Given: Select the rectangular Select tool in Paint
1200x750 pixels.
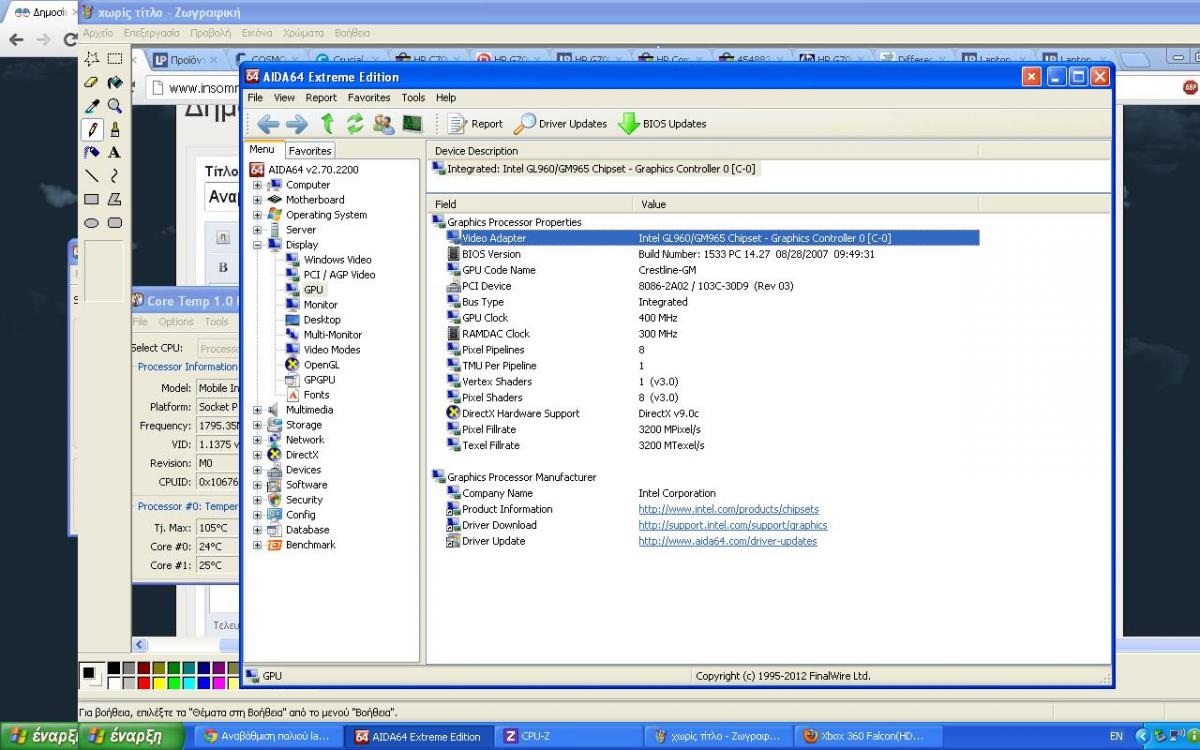Looking at the screenshot, I should pyautogui.click(x=115, y=59).
